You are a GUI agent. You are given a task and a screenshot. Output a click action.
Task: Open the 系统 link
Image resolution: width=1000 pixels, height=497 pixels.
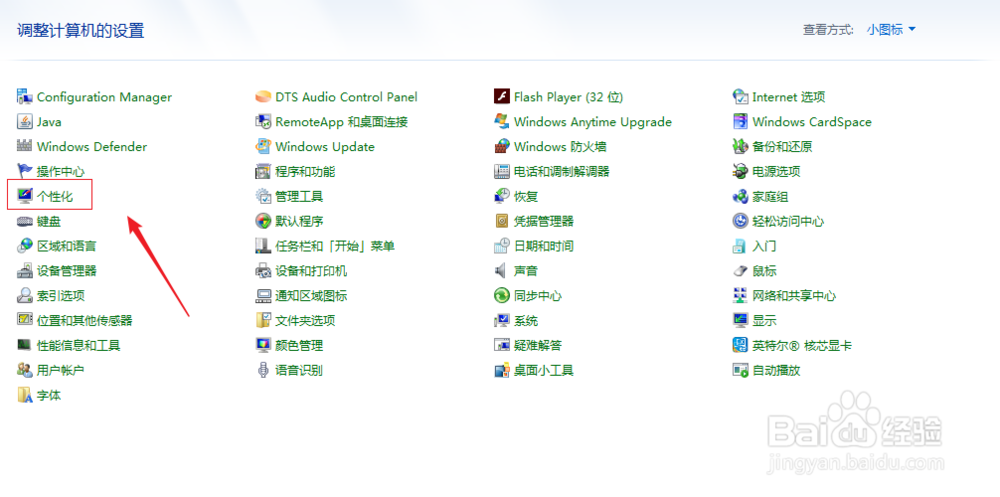coord(526,320)
